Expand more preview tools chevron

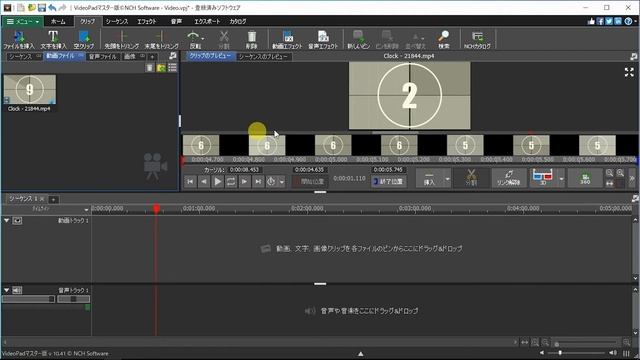click(632, 178)
